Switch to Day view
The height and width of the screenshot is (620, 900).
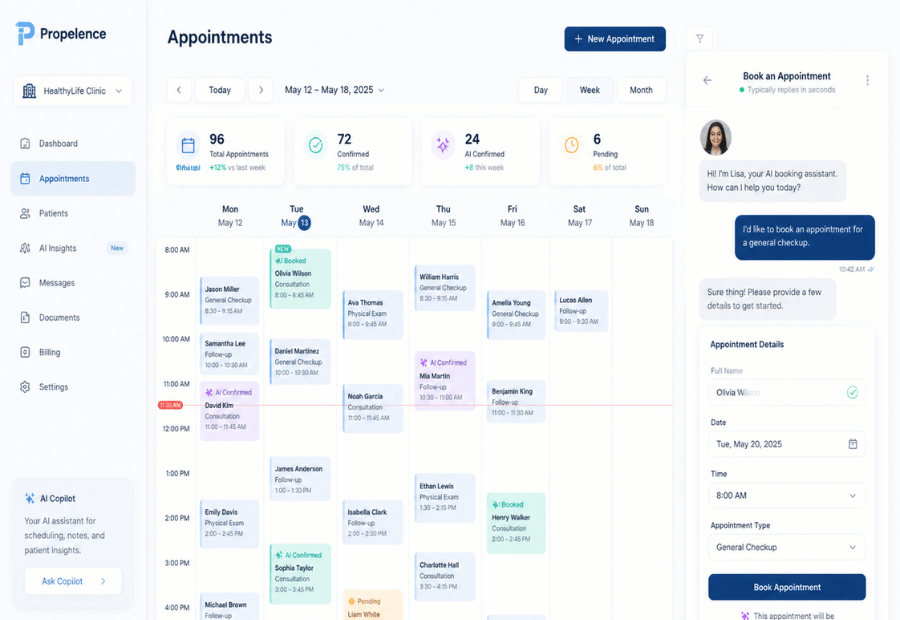tap(541, 90)
